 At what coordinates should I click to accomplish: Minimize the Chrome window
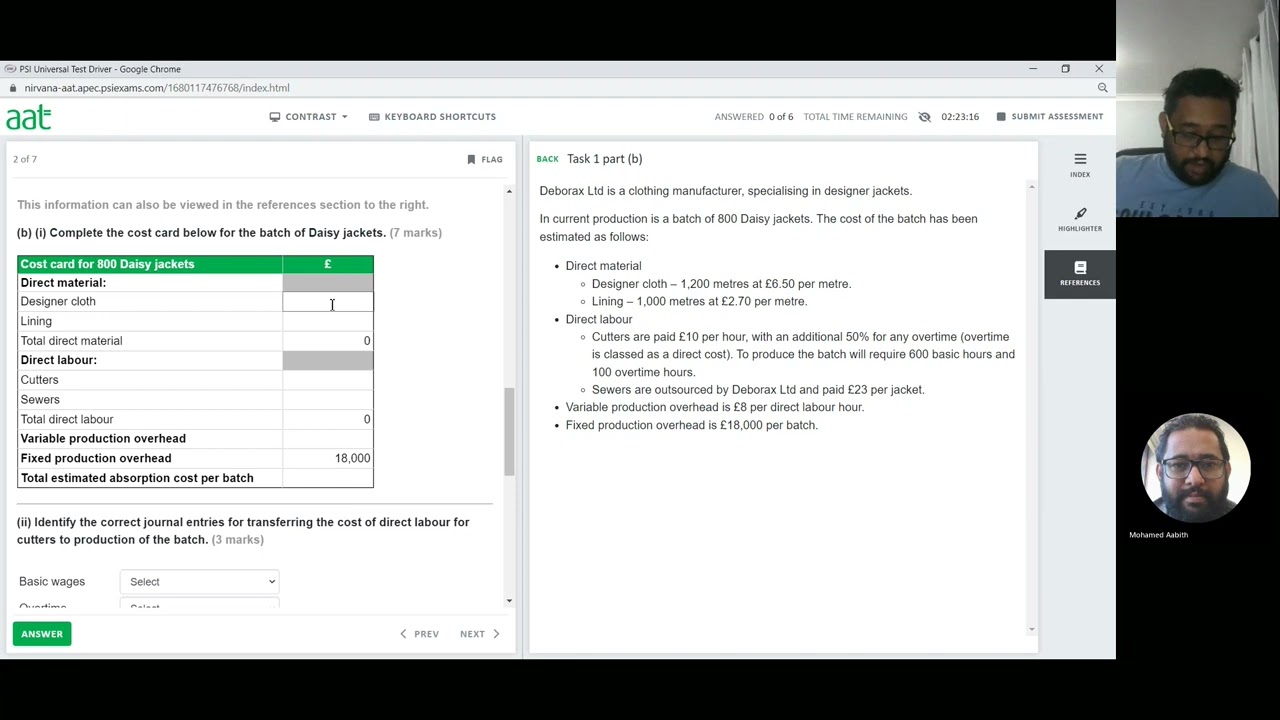pos(1032,69)
